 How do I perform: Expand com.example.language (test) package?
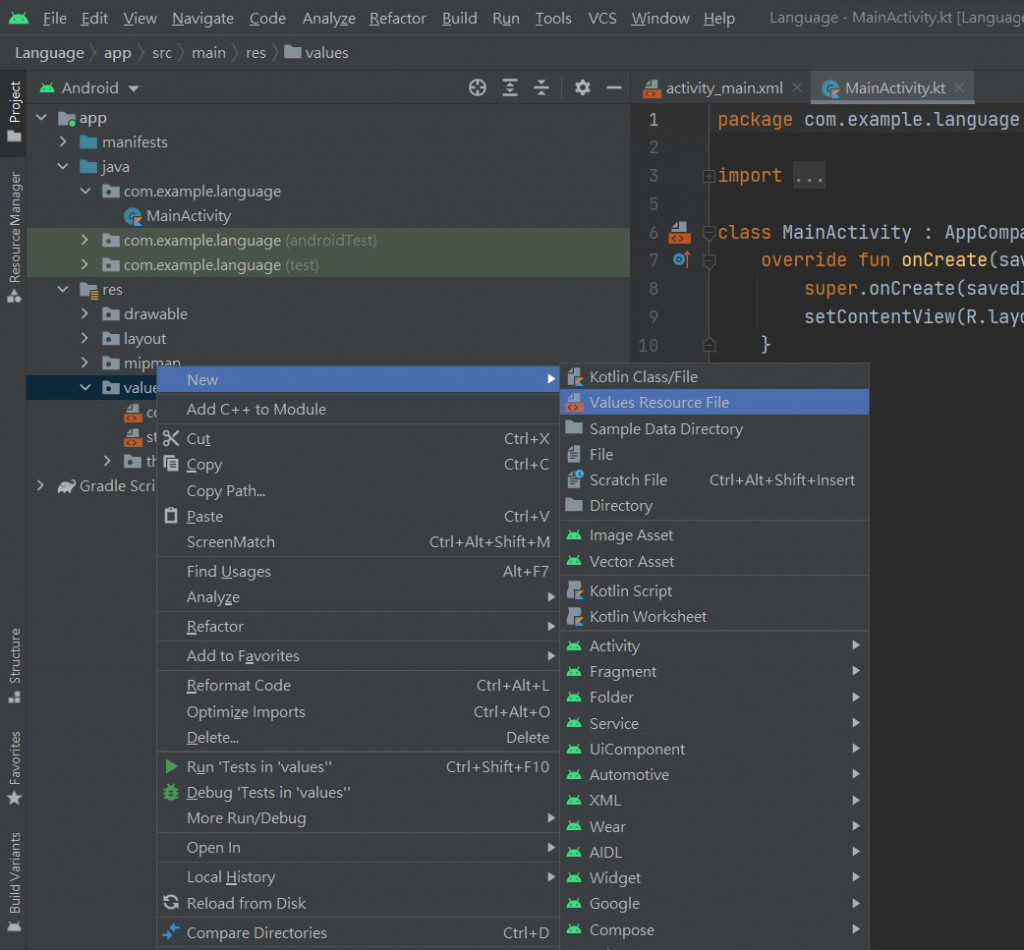point(85,264)
